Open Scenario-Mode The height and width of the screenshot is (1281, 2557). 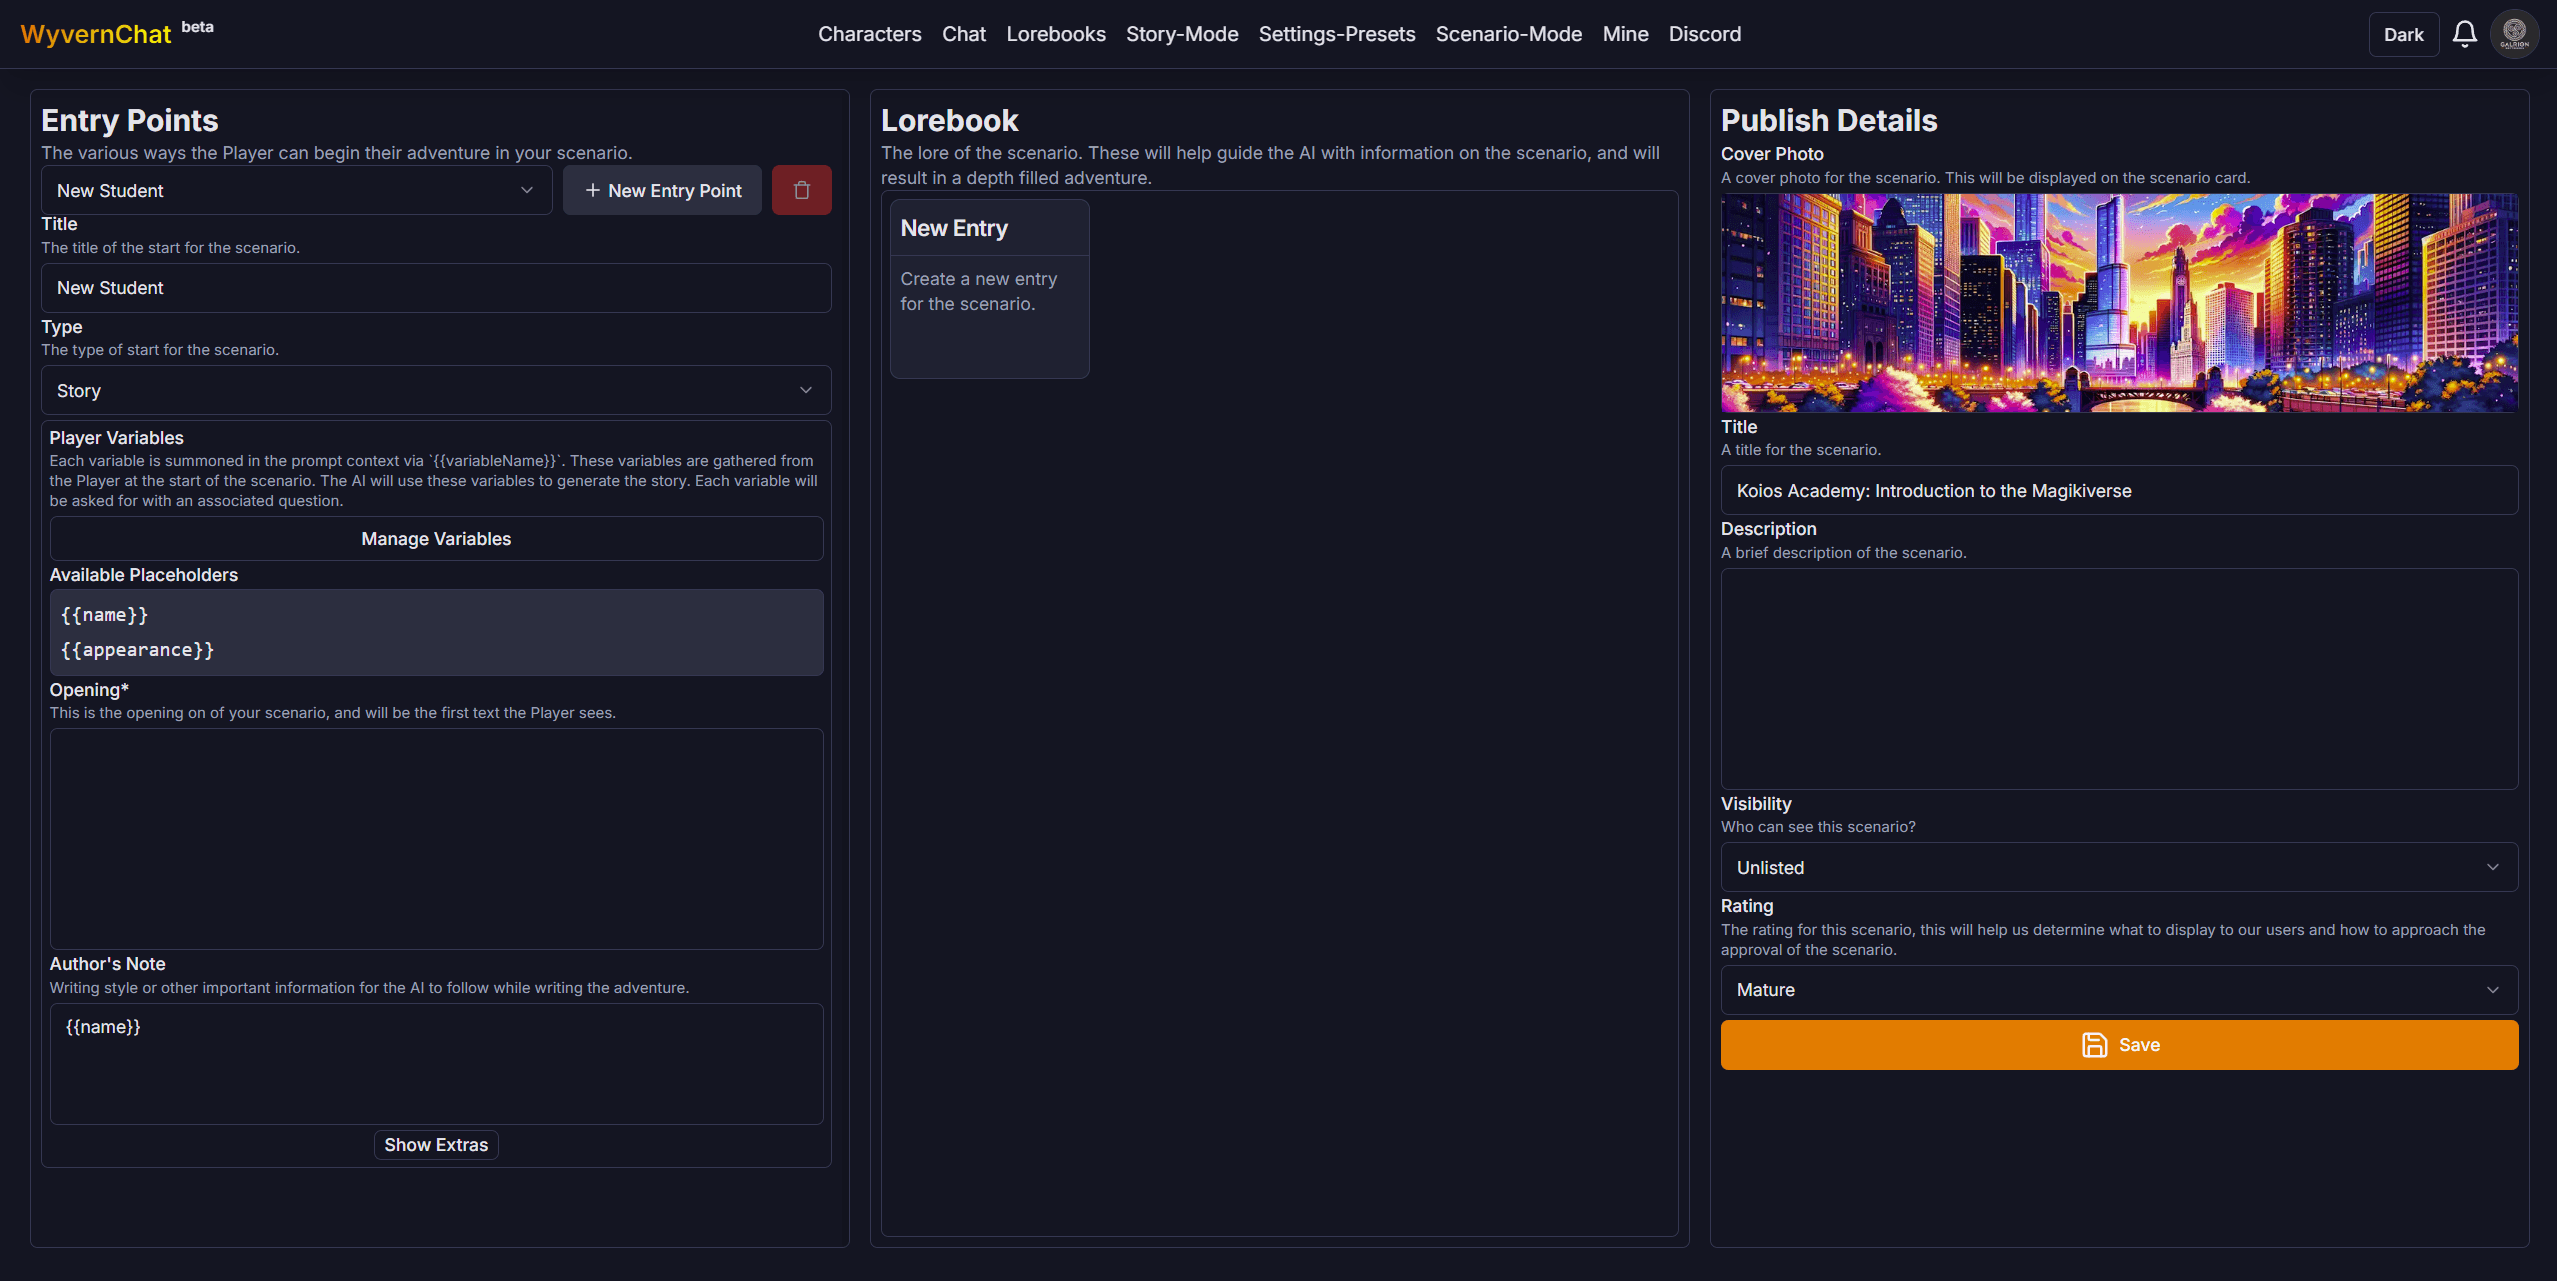[1508, 34]
